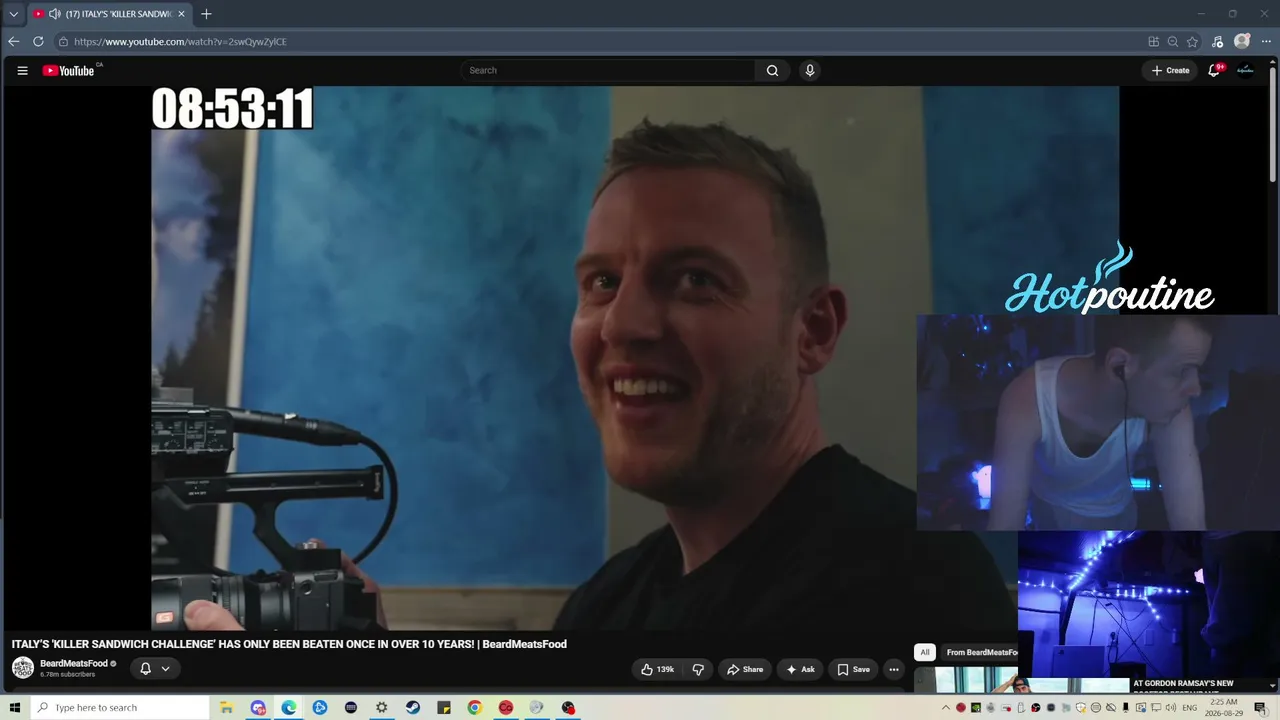Open browser settings and more menu

(x=1266, y=41)
